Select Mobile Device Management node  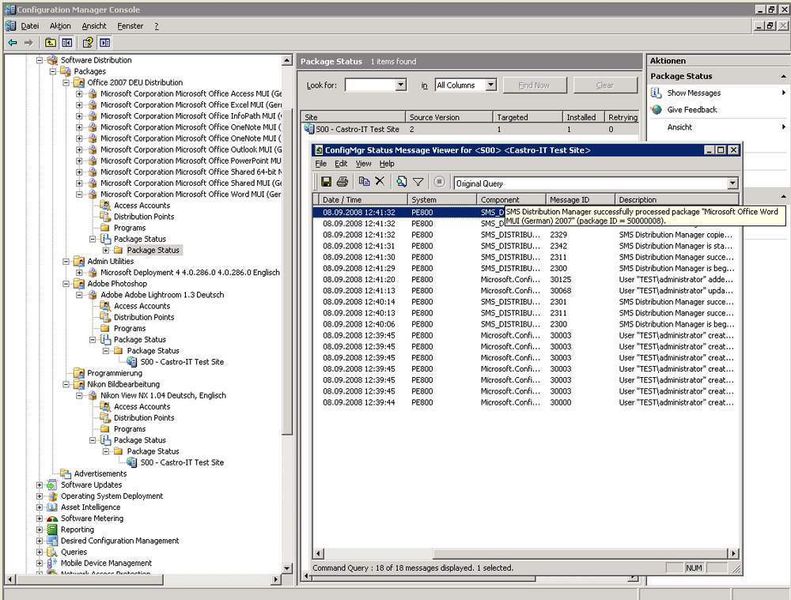[106, 563]
